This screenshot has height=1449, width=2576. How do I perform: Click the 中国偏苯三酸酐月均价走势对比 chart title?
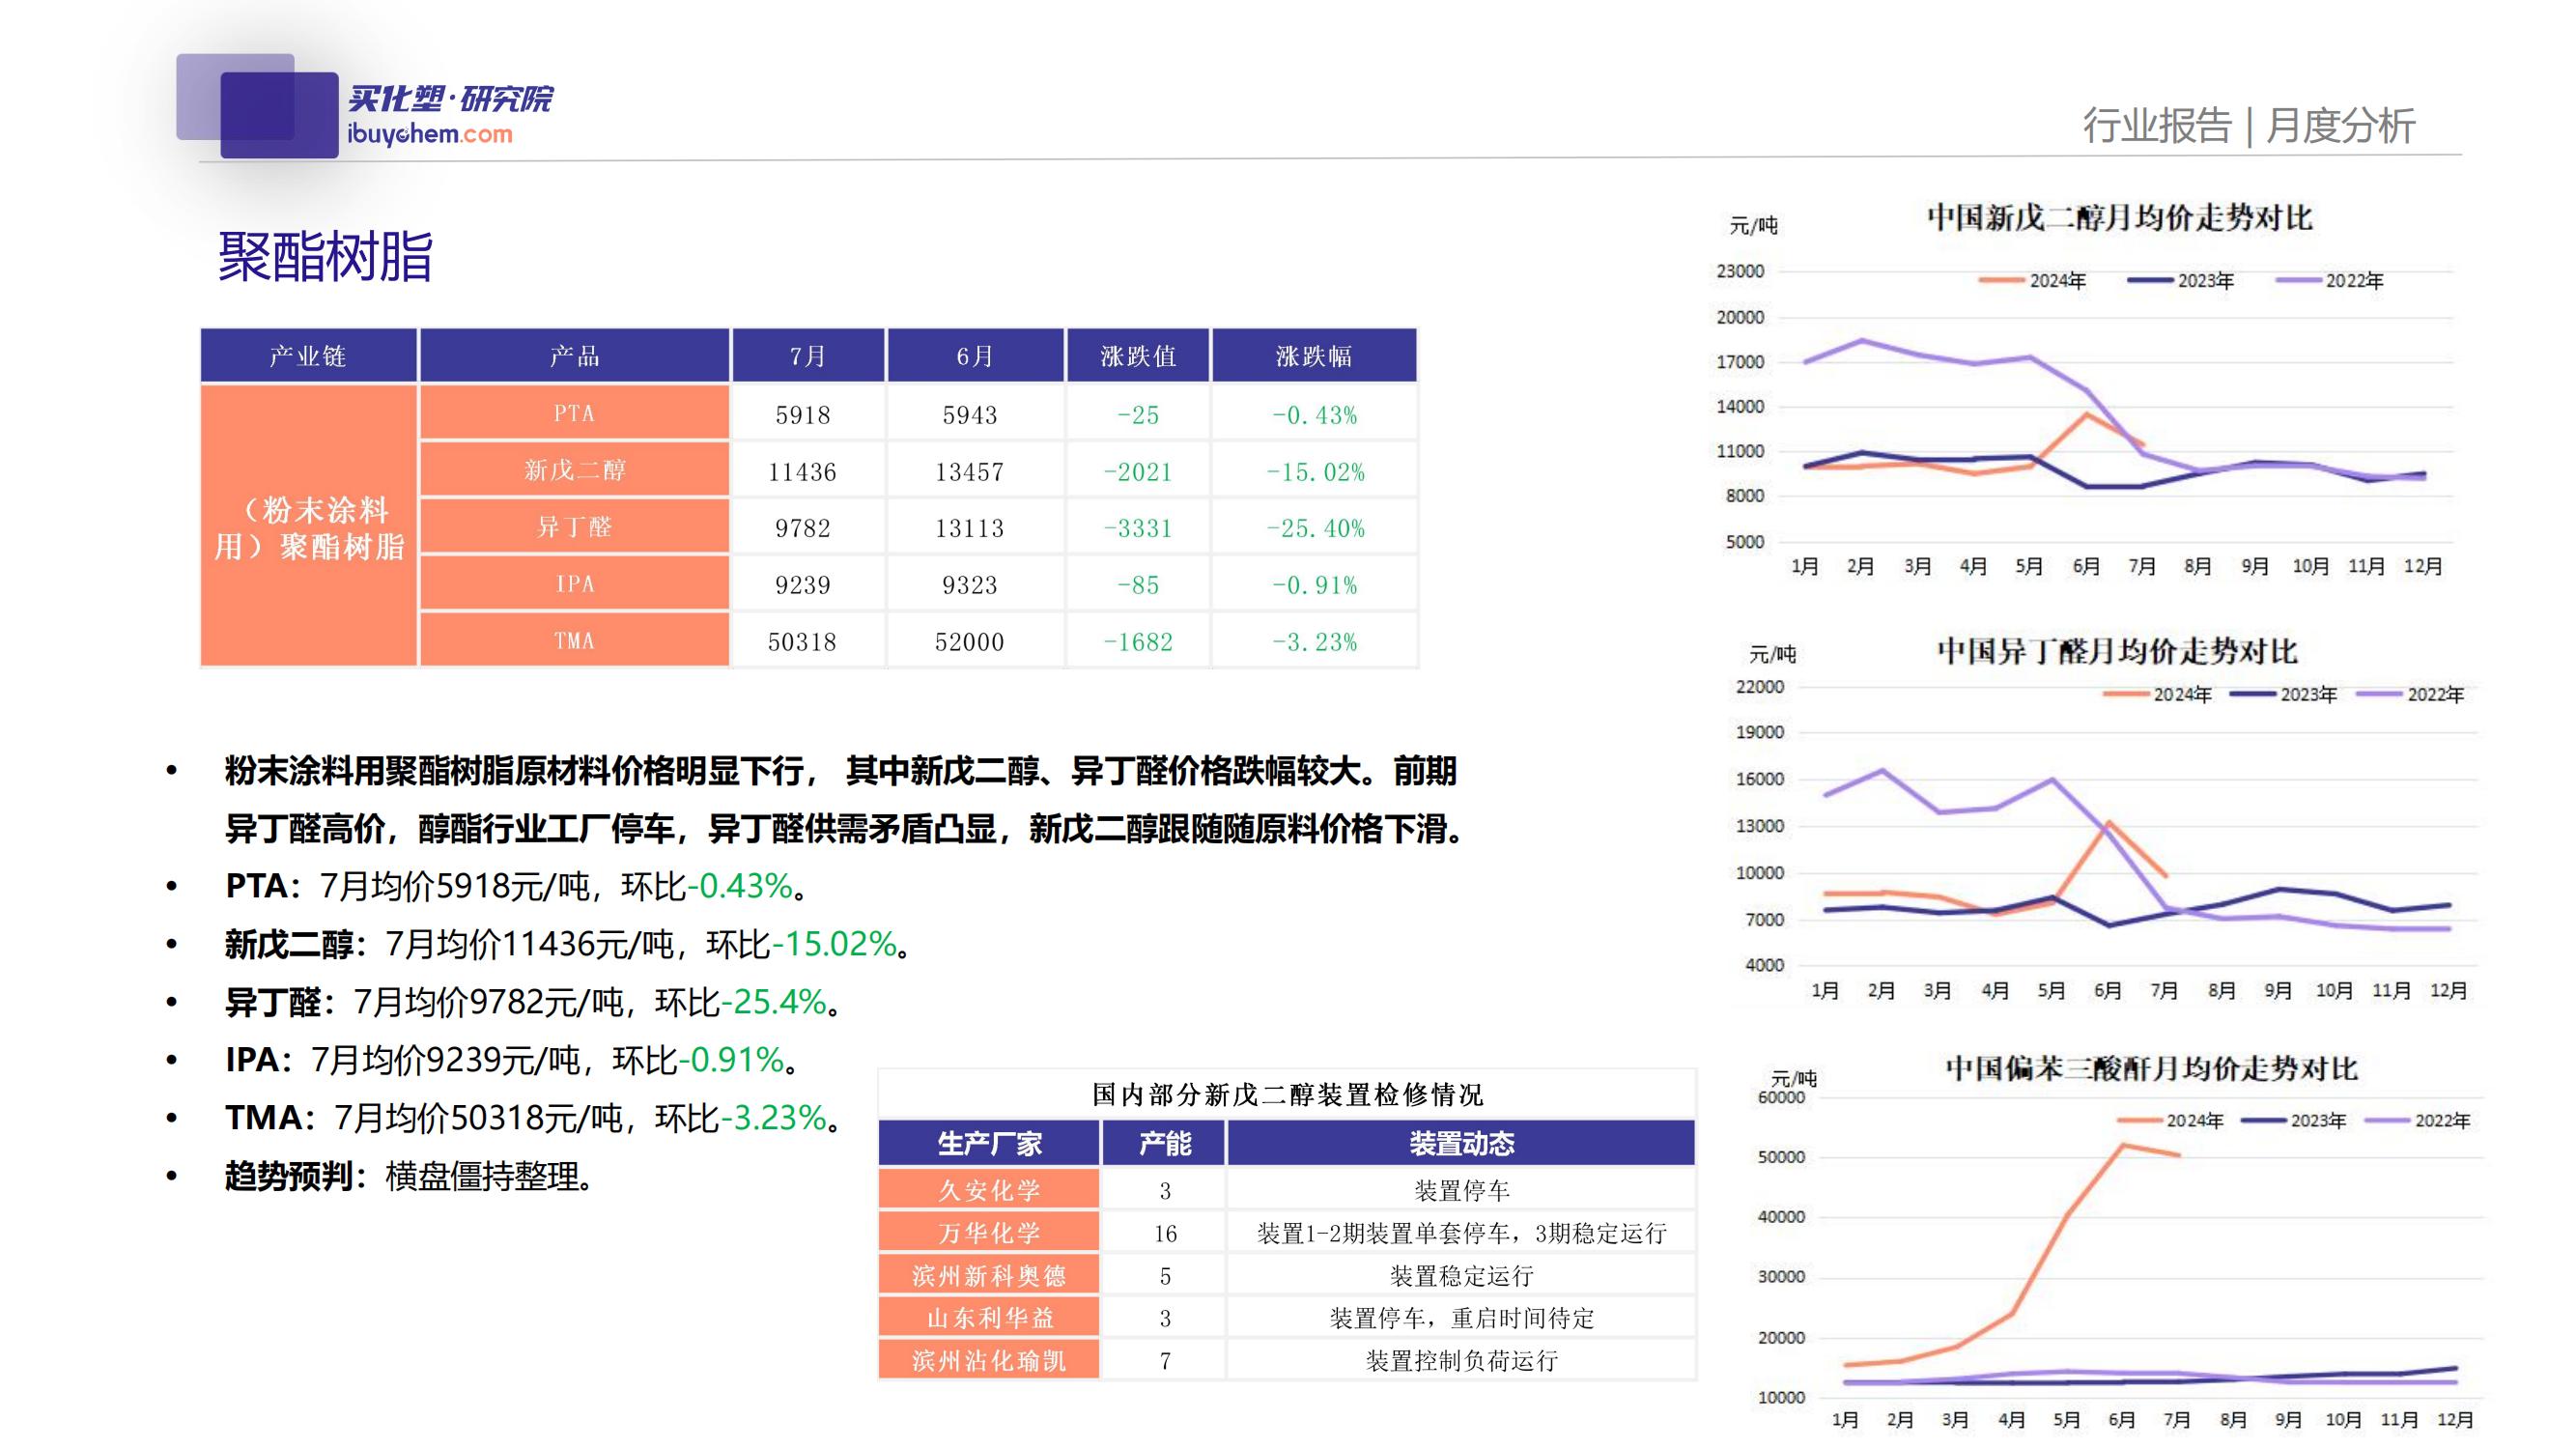click(2151, 1068)
